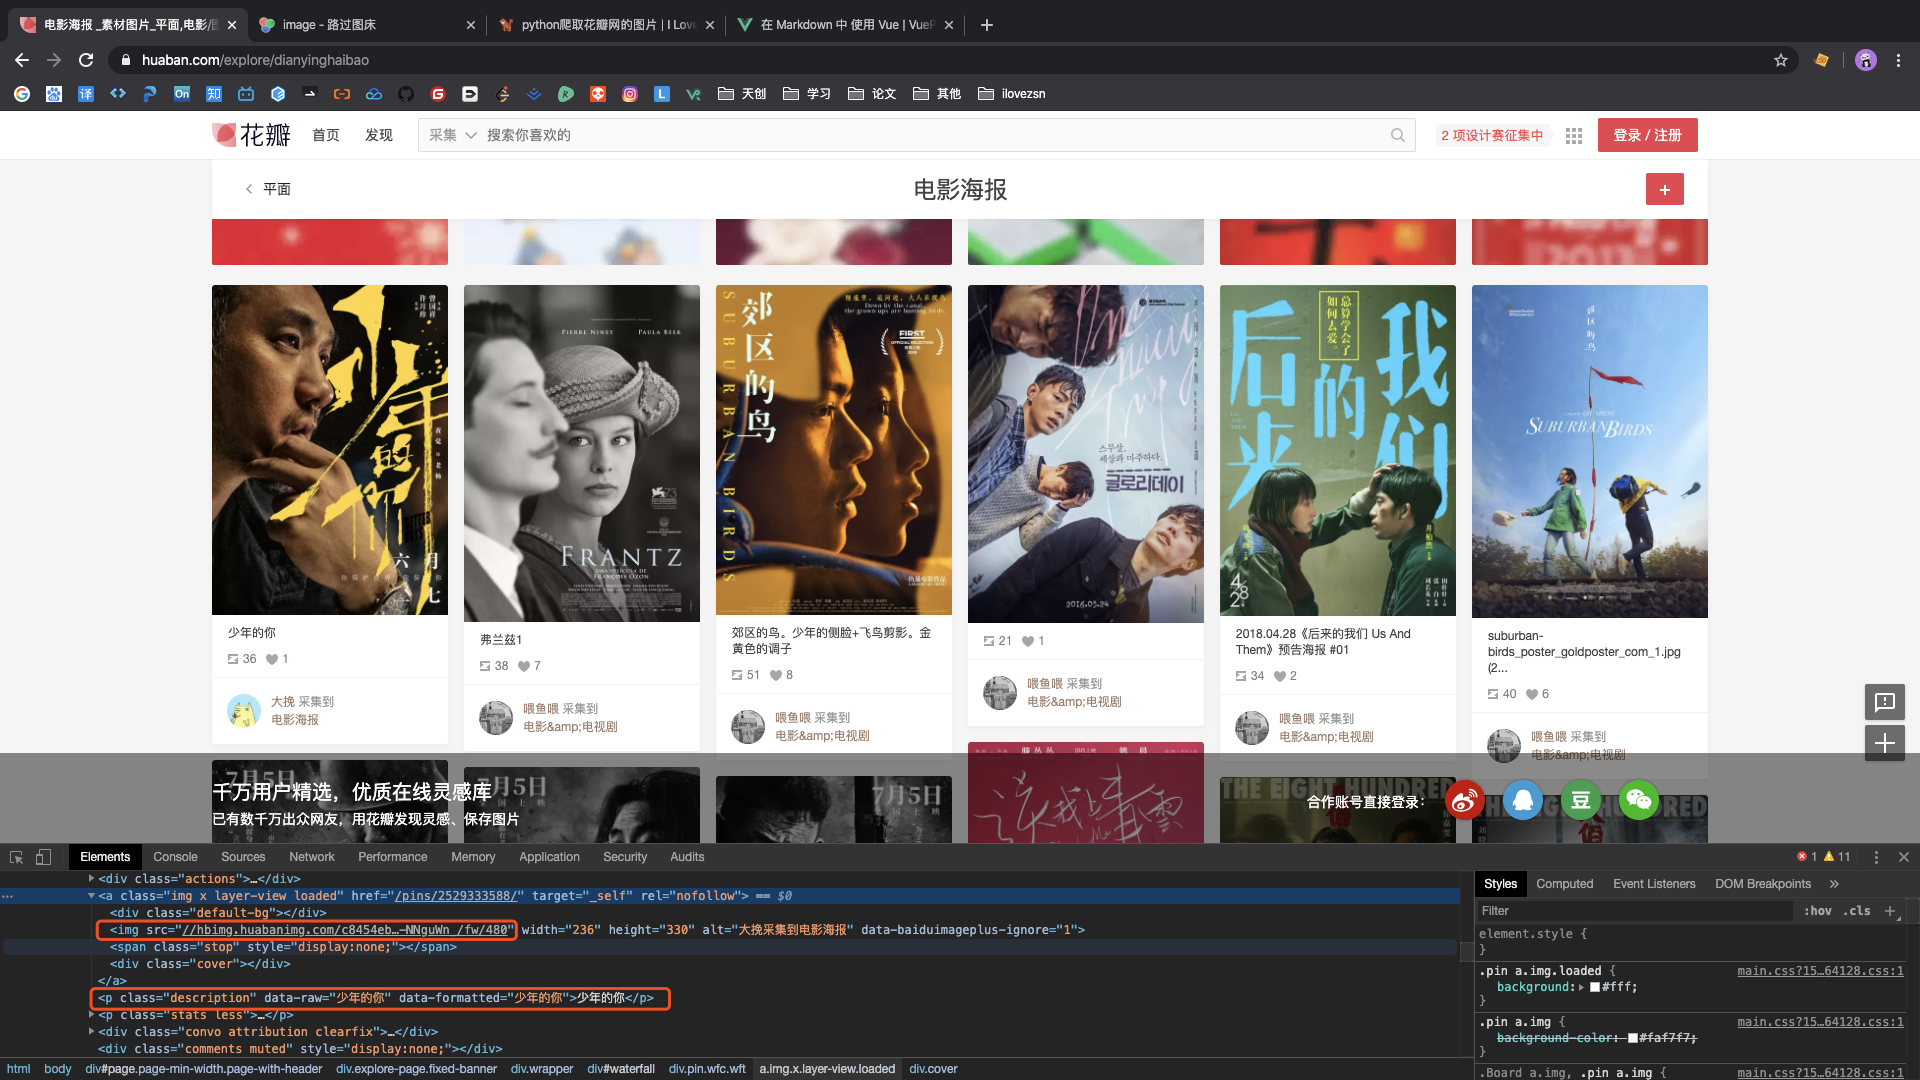The width and height of the screenshot is (1920, 1080).
Task: Open the apps grid icon in header
Action: 1574,136
